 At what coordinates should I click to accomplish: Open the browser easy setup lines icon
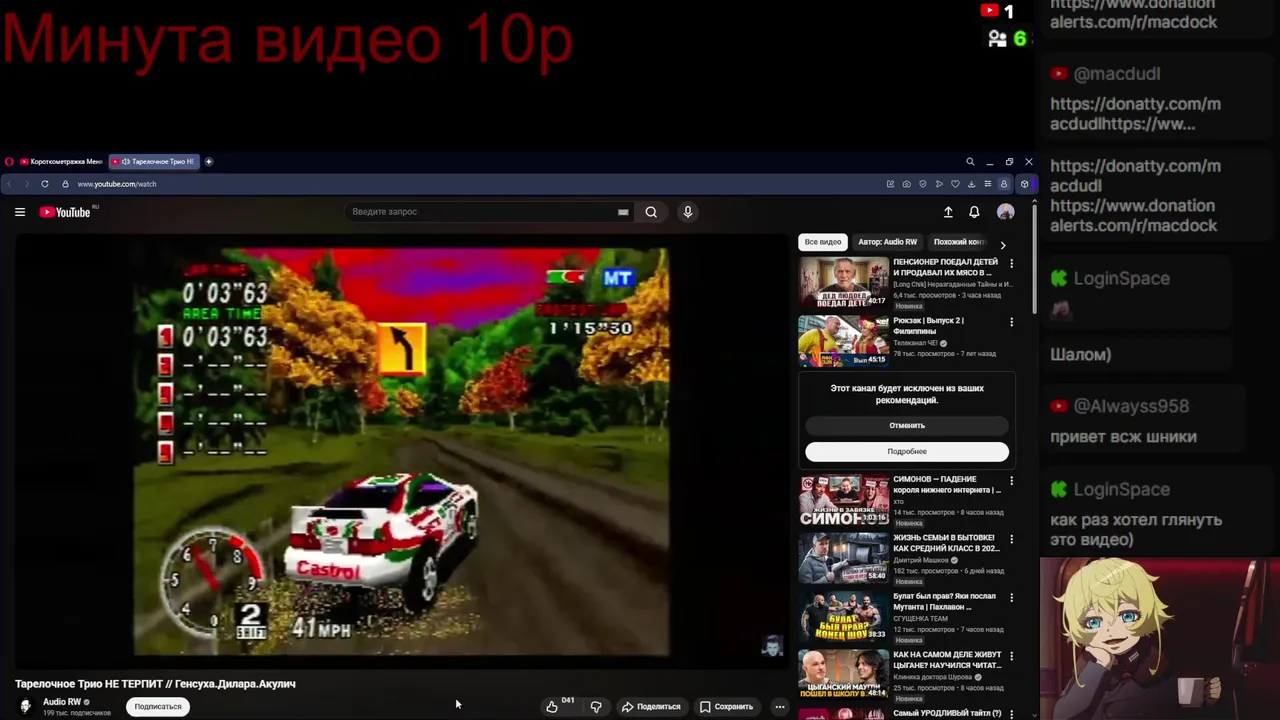pyautogui.click(x=987, y=184)
